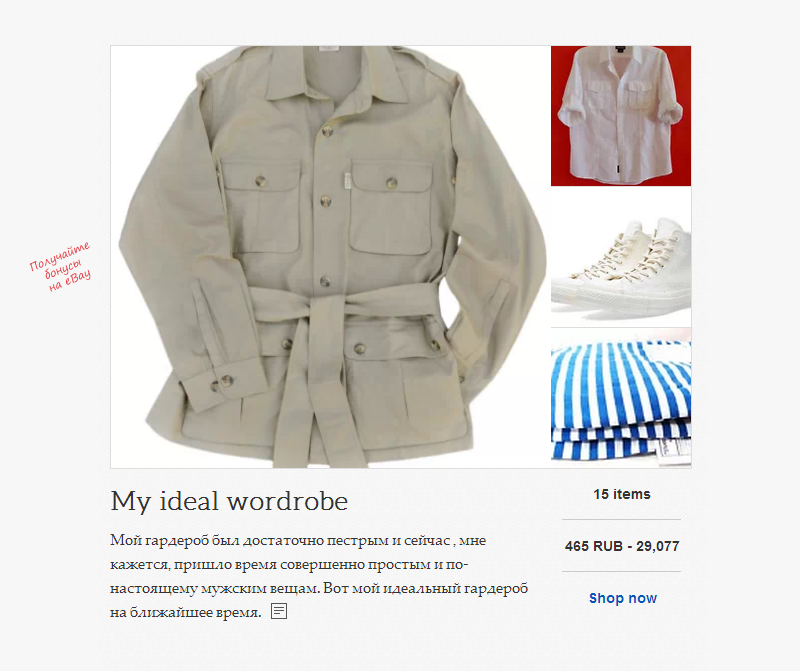The image size is (800, 671).
Task: Click the word eBay in the promo
Action: click(x=78, y=278)
